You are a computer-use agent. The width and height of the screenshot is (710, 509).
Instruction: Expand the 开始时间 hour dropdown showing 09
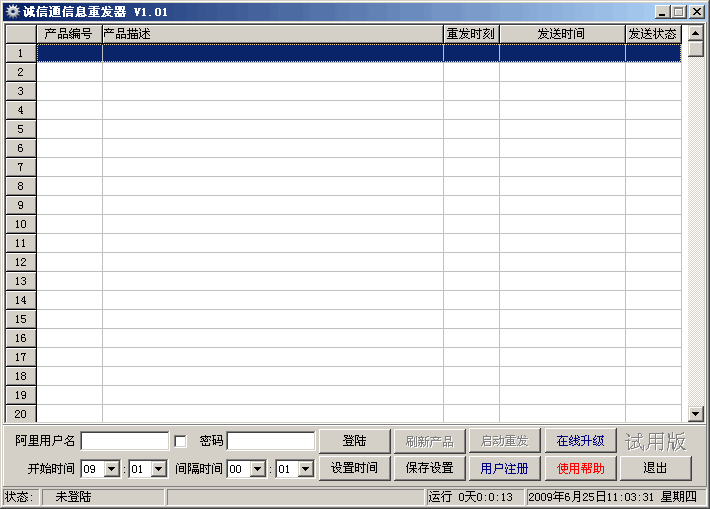(111, 469)
